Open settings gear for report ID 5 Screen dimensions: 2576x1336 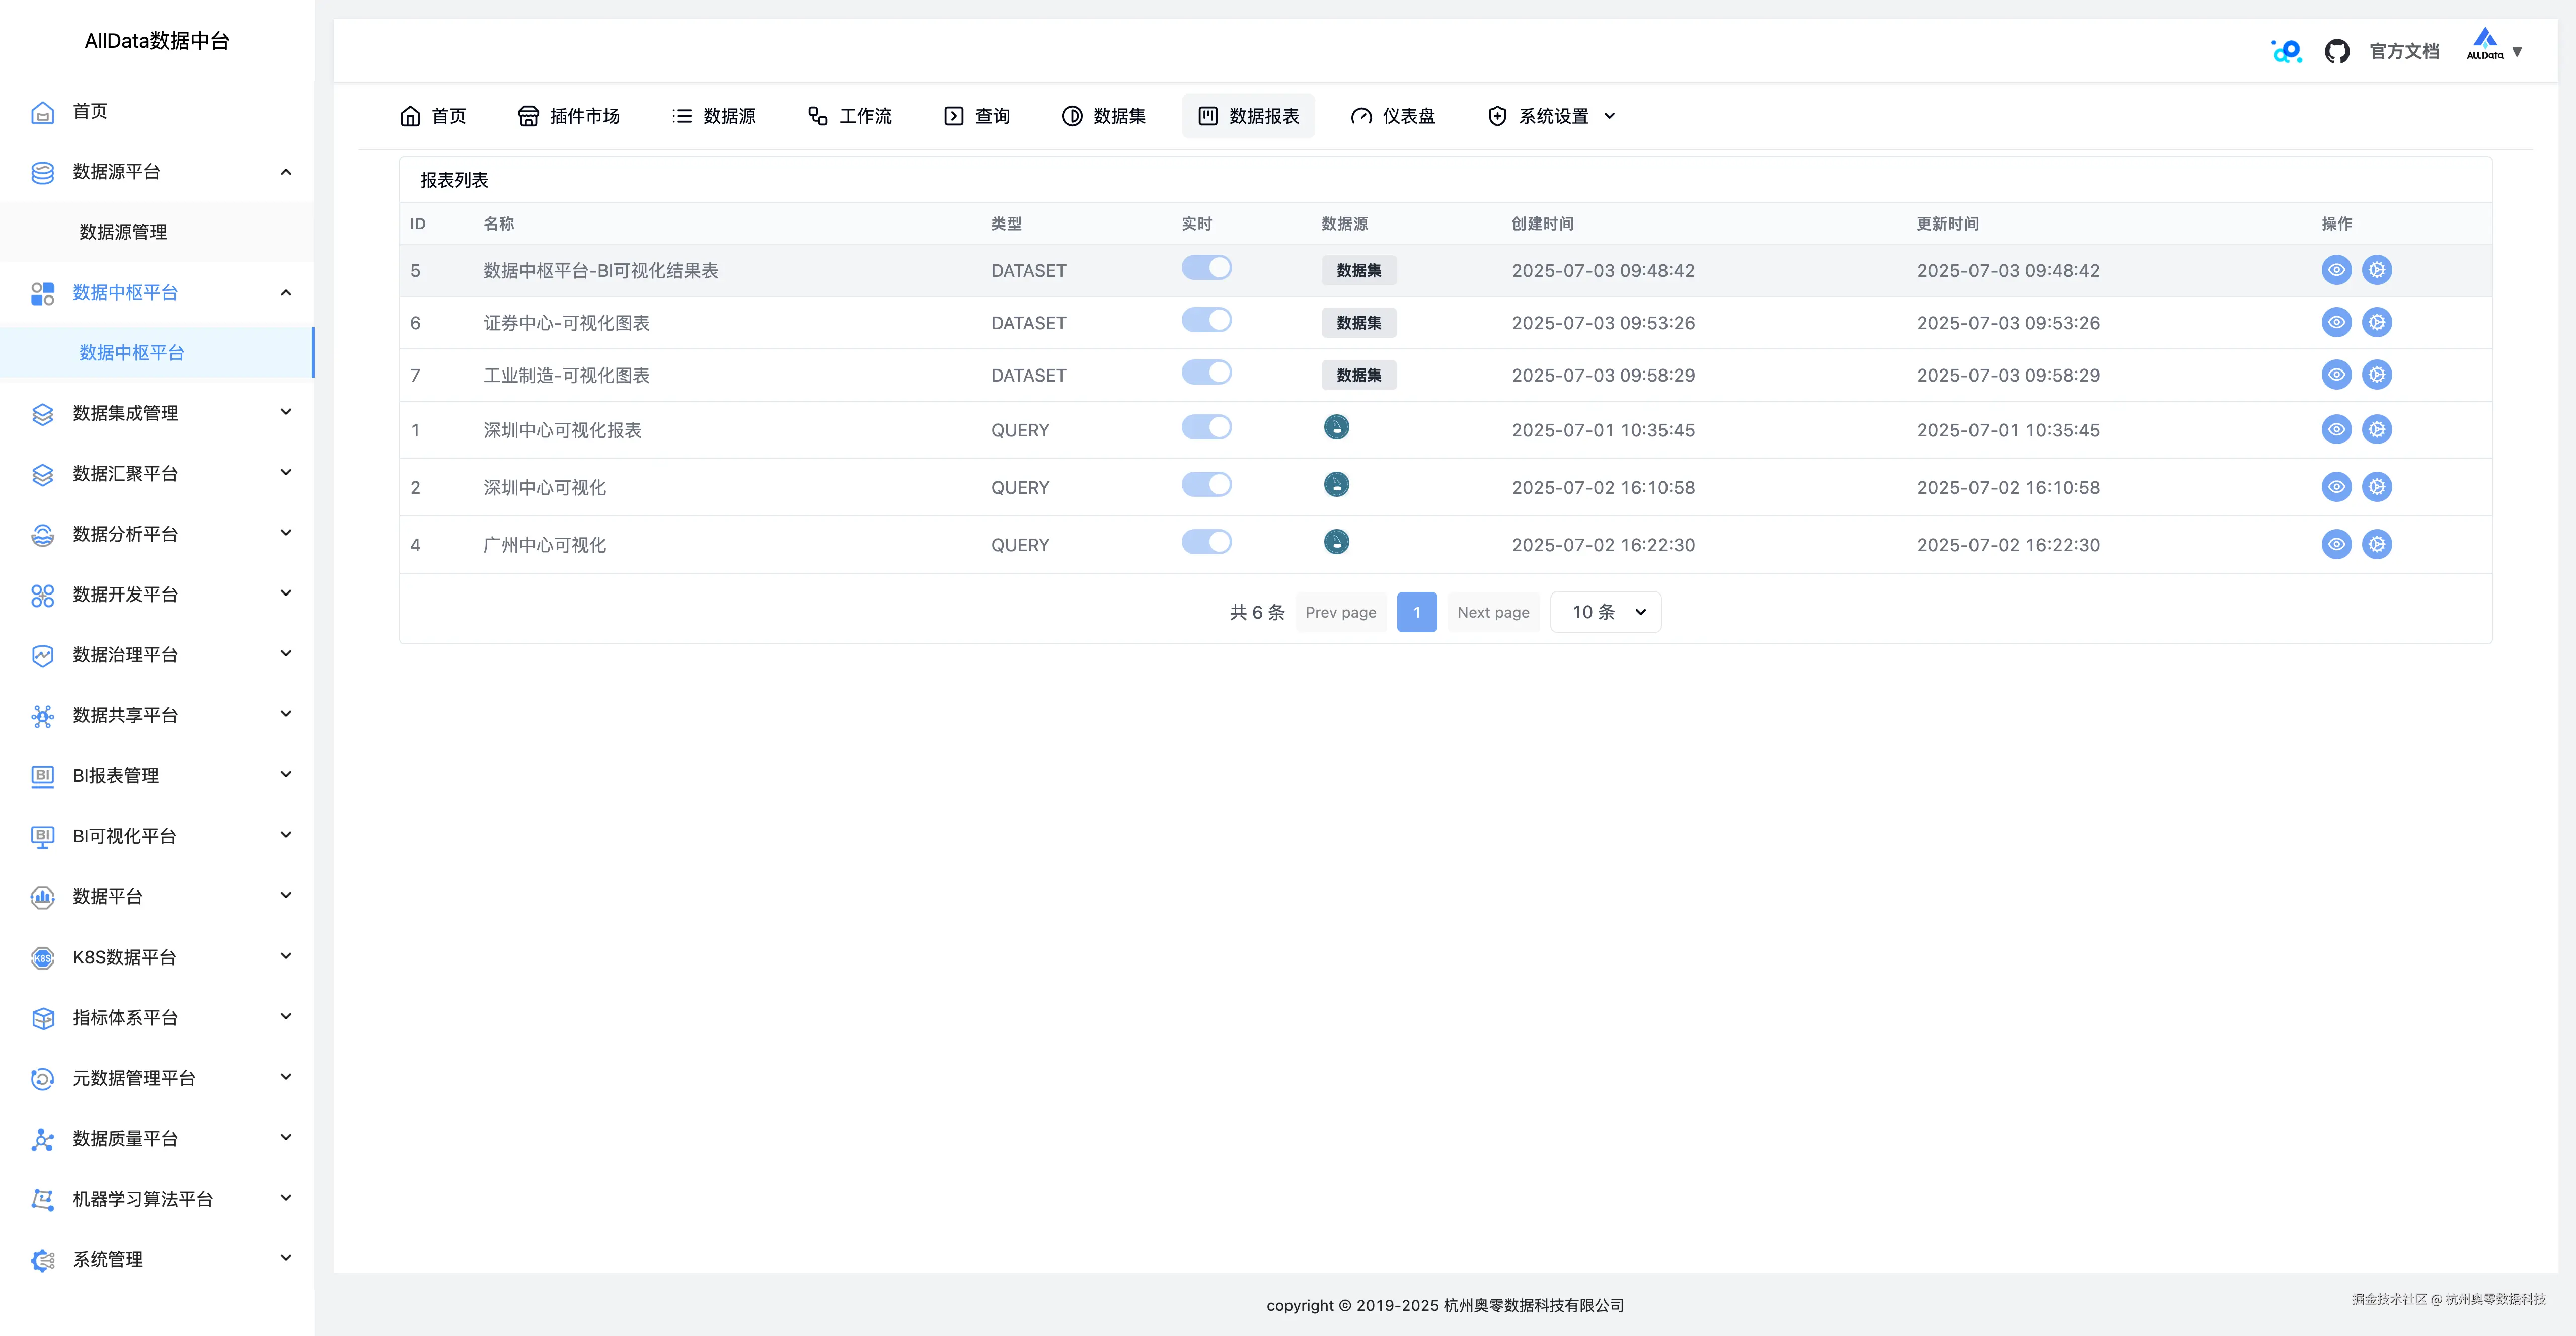tap(2377, 270)
